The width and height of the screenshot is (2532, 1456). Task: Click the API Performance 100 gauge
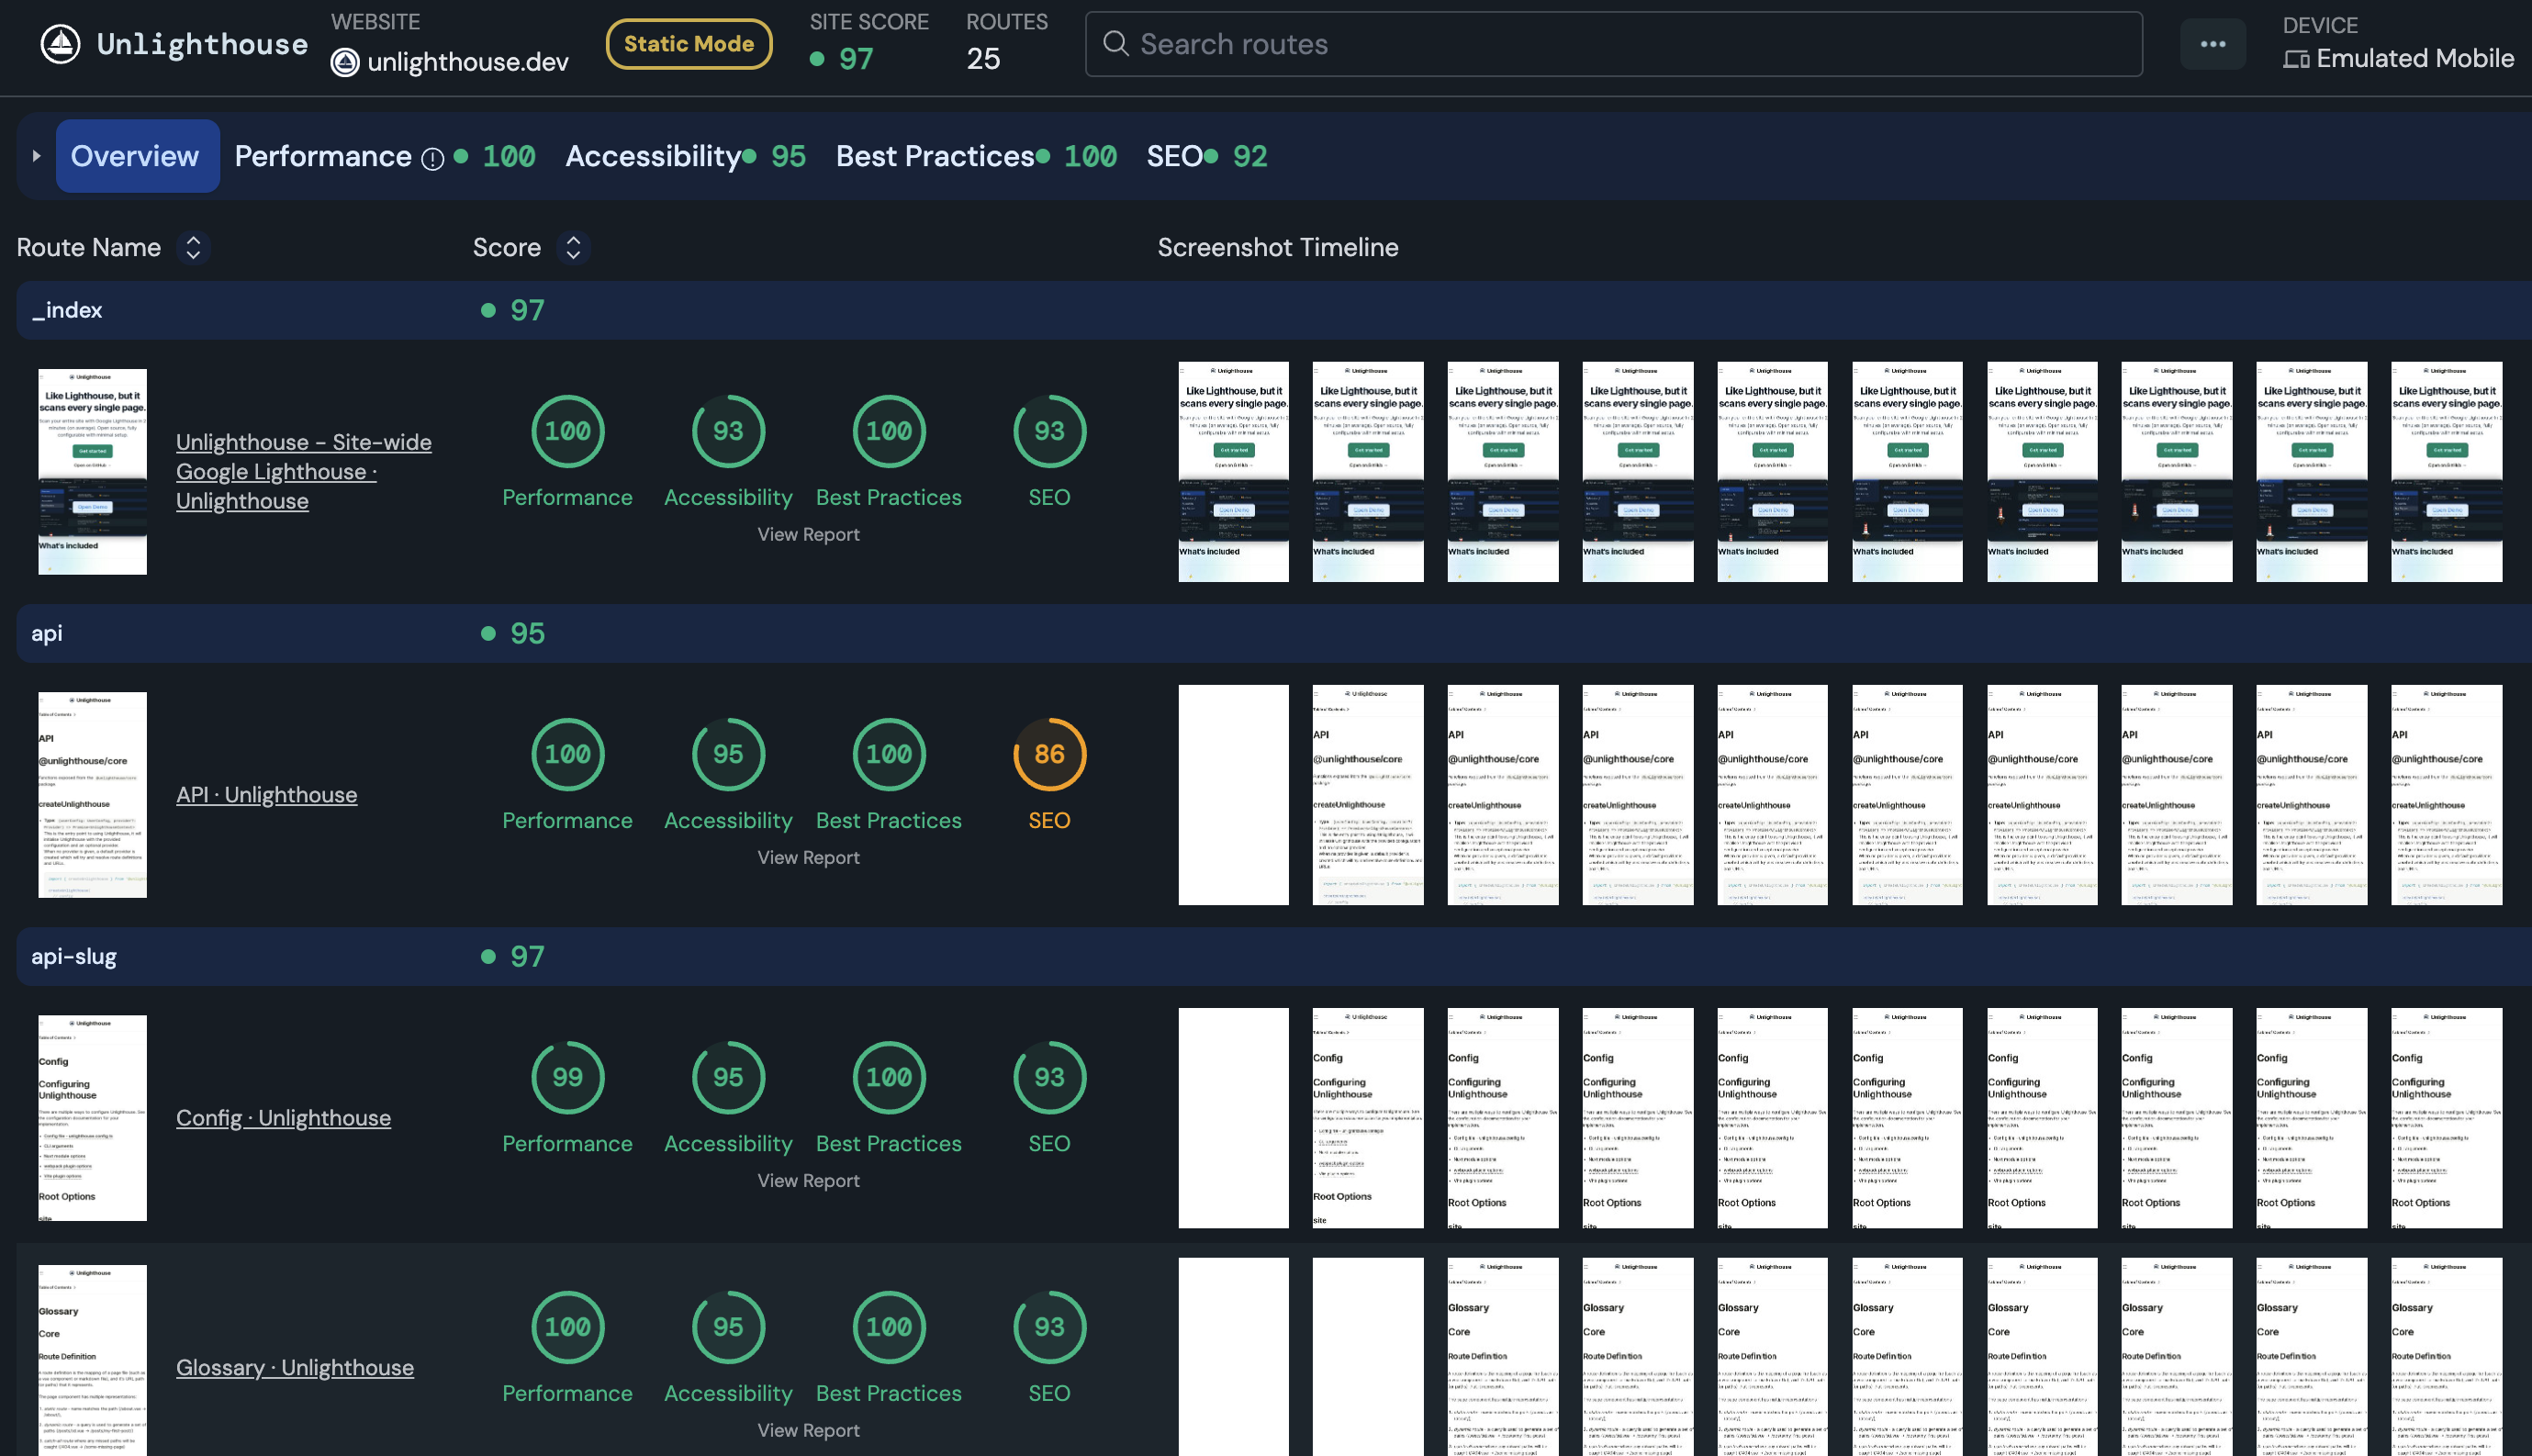(568, 754)
